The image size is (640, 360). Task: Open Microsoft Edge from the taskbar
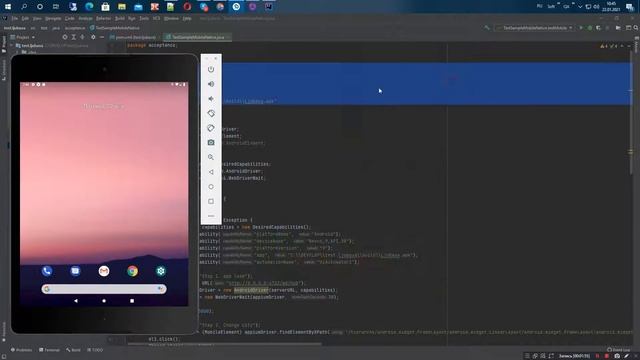(89, 7)
